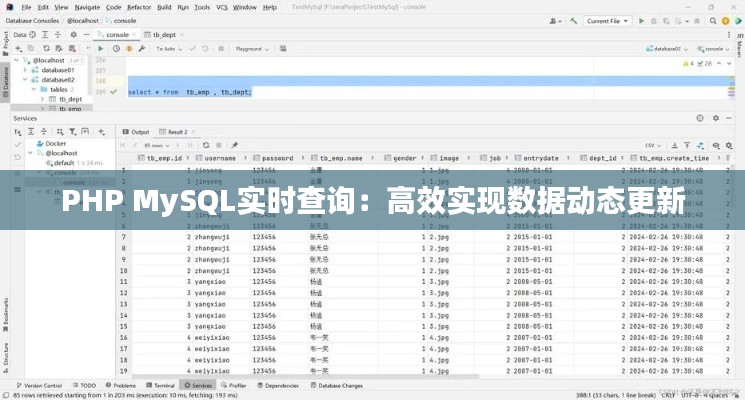This screenshot has height=400, width=745.
Task: Click the in-editor results icon after Playground
Action: coord(283,48)
